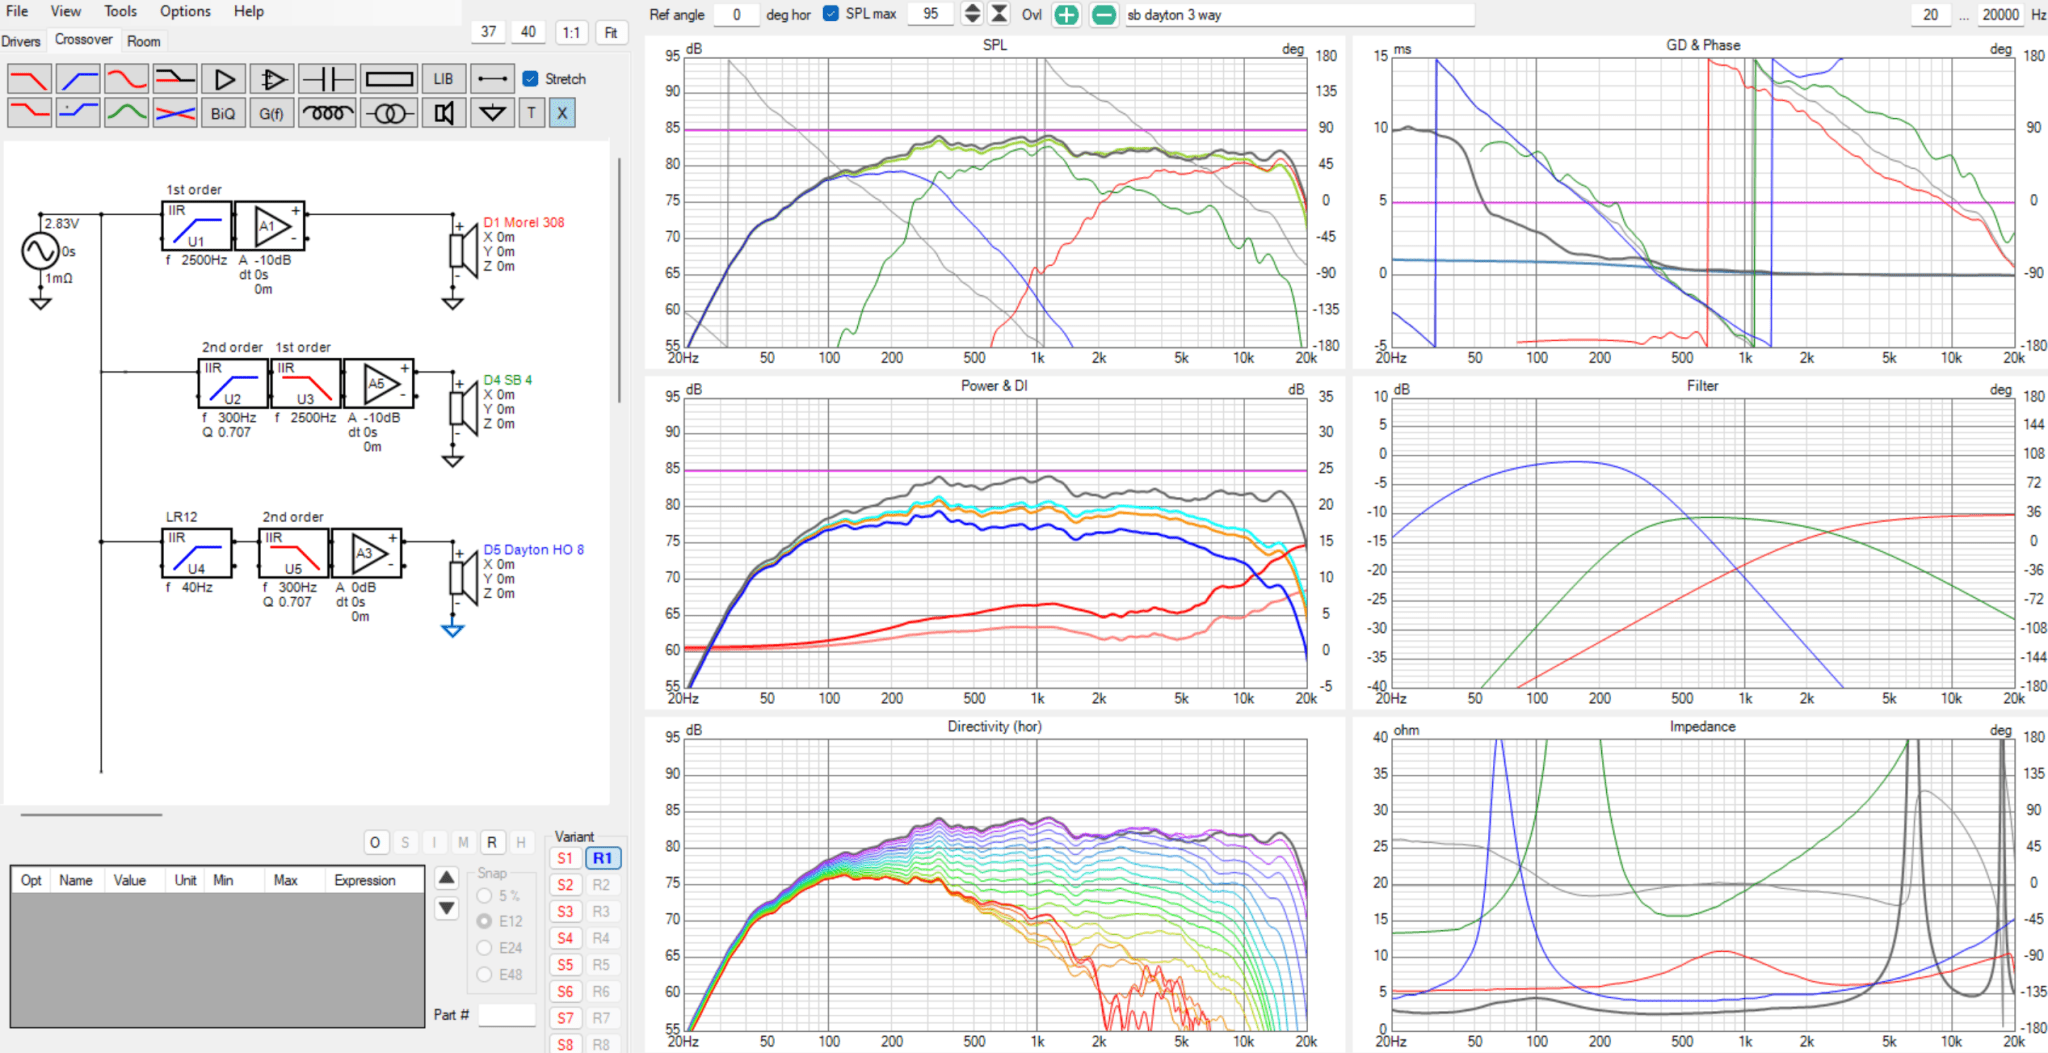Add a green peak filter block
This screenshot has width=2048, height=1053.
tap(127, 113)
